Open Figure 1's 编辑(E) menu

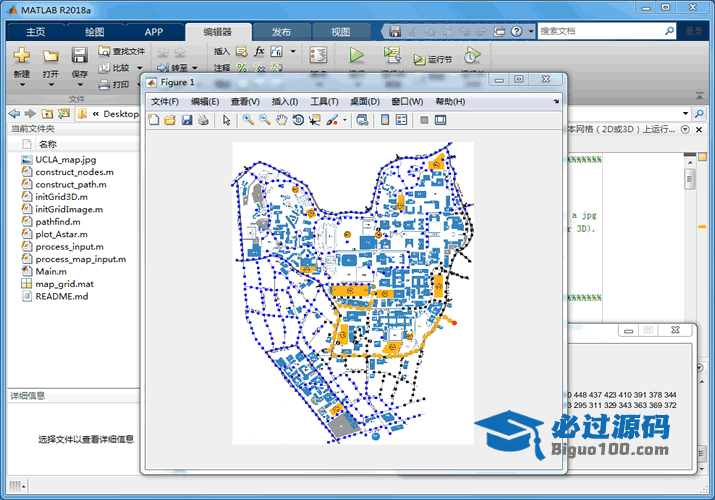pyautogui.click(x=205, y=102)
